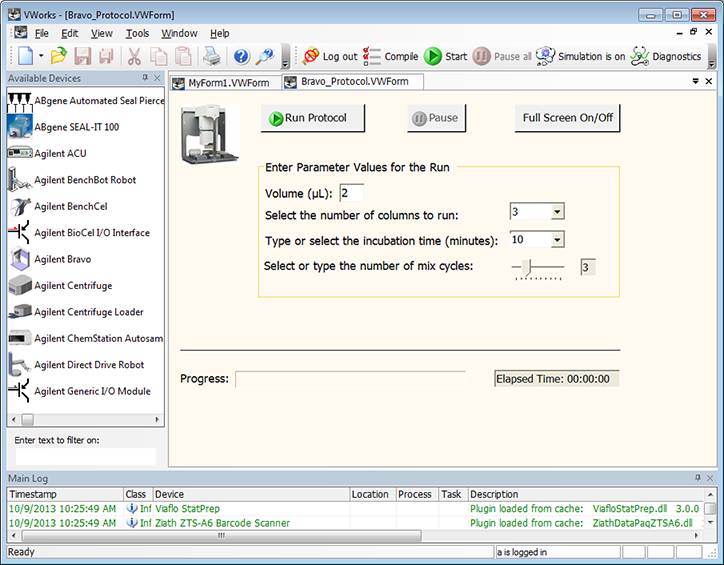Click the New file toolbar icon
724x565 pixels.
[24, 57]
